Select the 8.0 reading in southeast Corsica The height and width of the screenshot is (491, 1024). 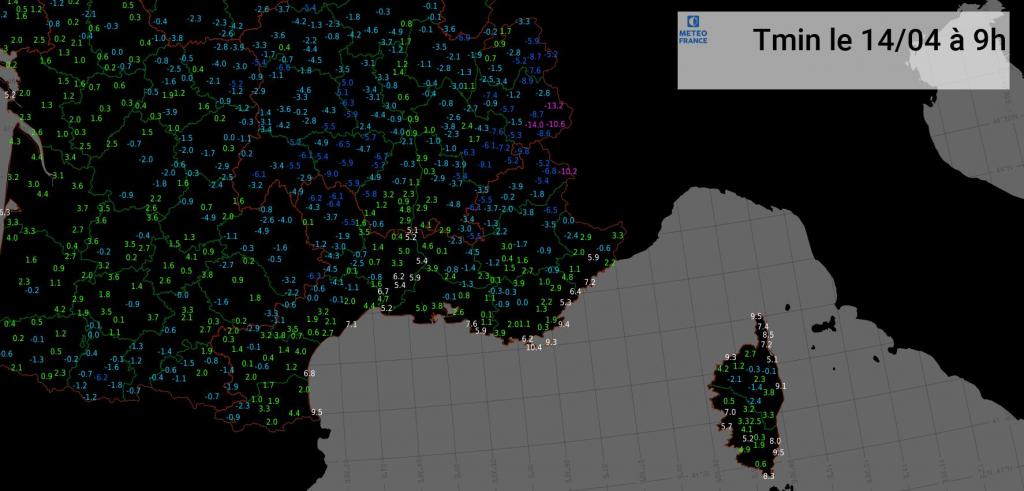pyautogui.click(x=775, y=441)
